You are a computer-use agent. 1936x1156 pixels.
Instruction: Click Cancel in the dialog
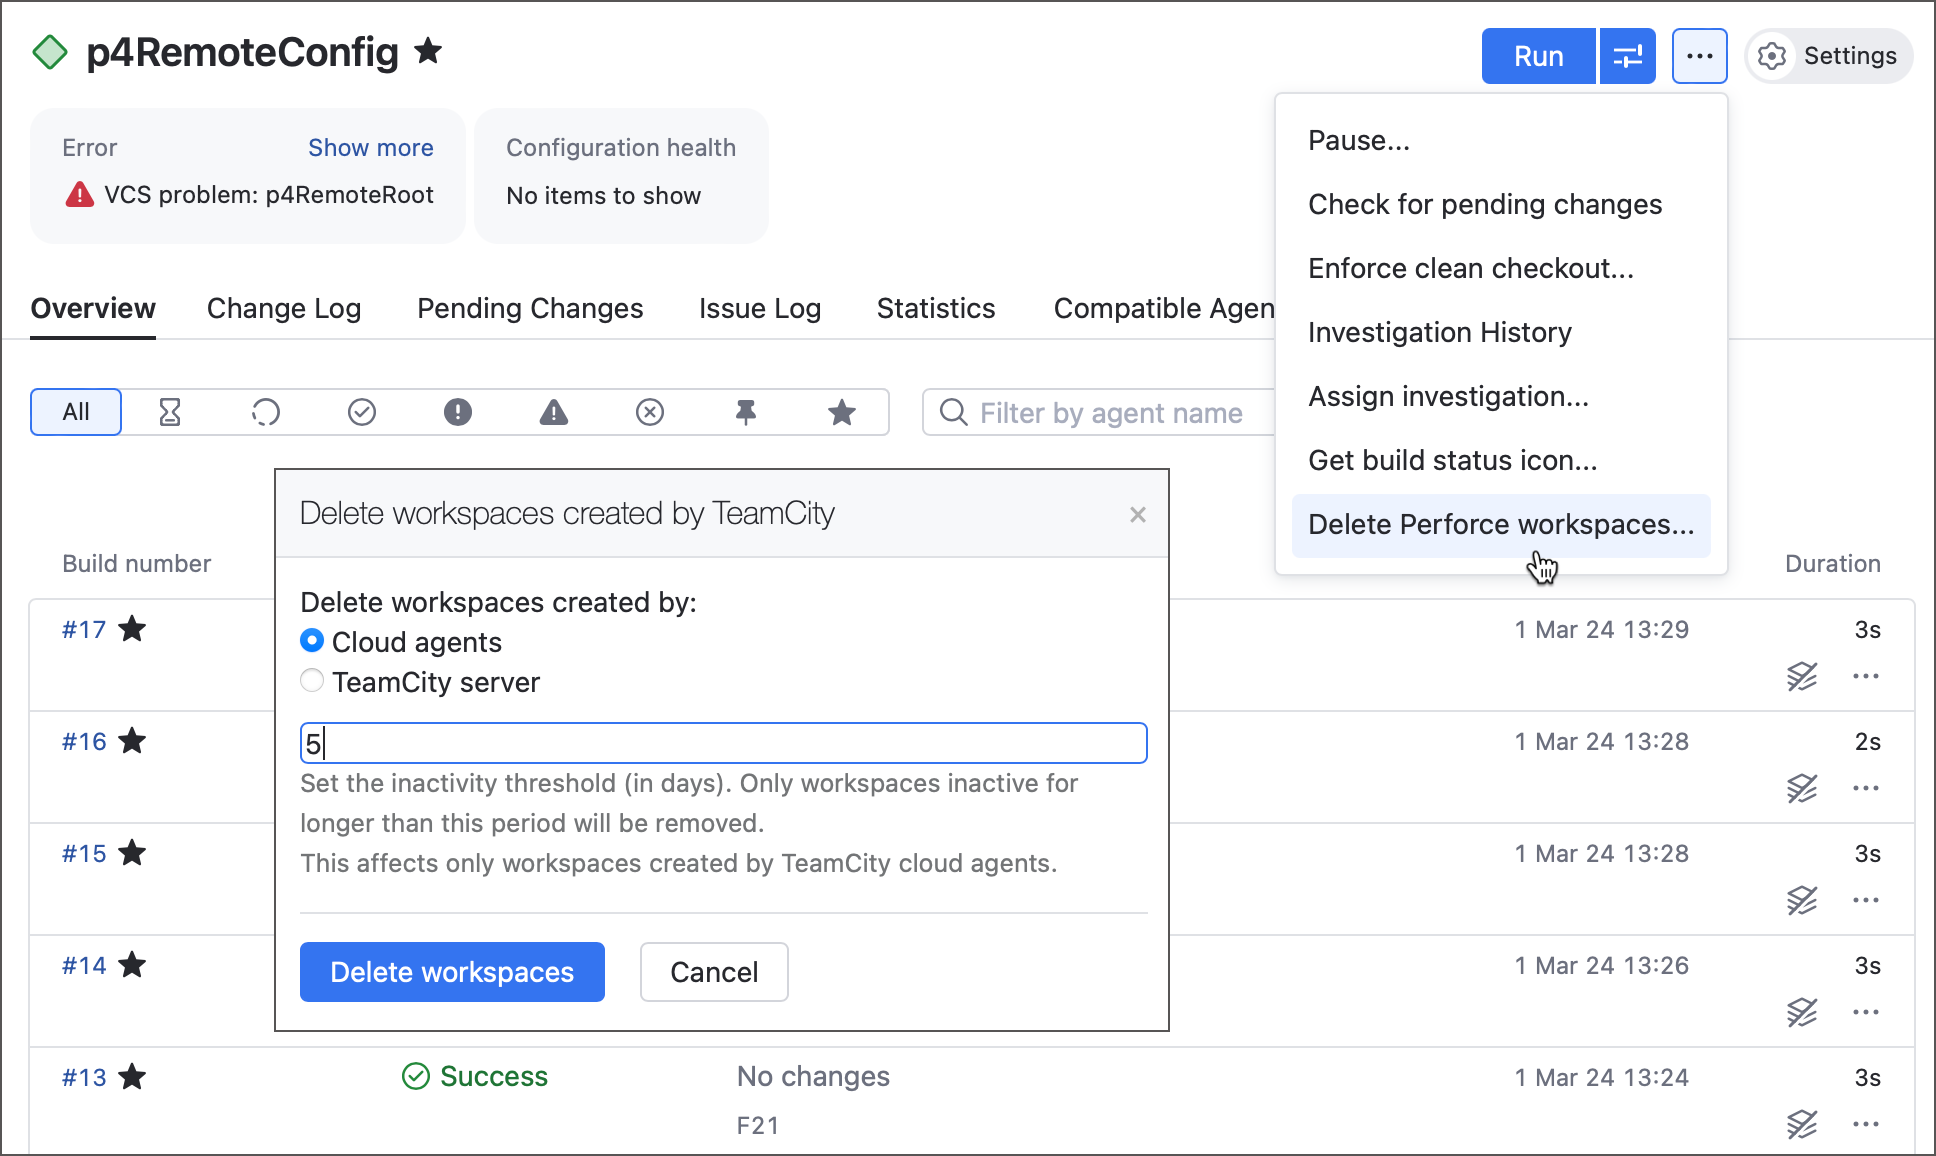point(714,972)
